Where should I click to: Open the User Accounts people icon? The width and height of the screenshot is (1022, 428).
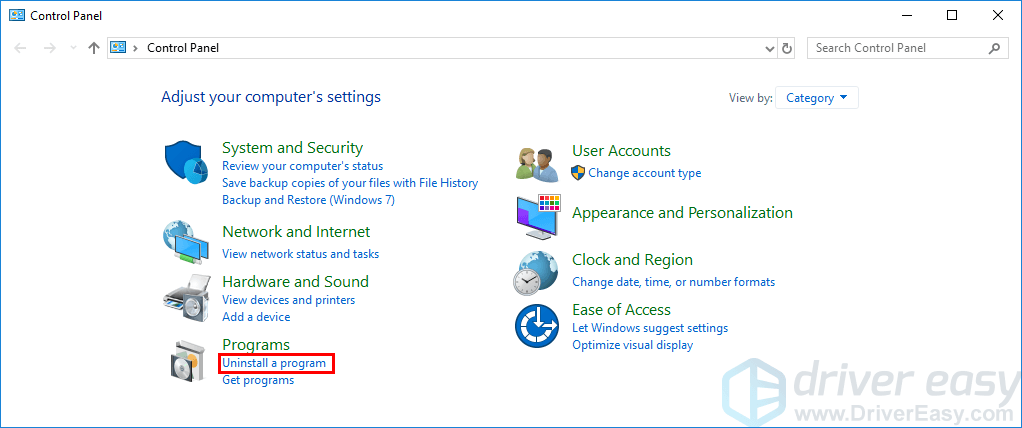coord(536,161)
